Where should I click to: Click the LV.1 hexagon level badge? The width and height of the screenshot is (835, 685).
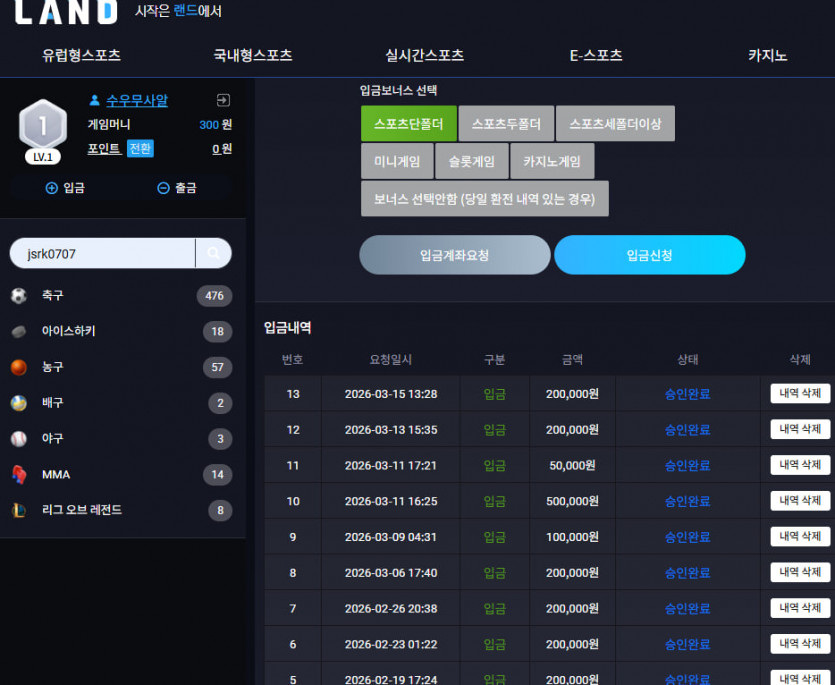pyautogui.click(x=43, y=131)
